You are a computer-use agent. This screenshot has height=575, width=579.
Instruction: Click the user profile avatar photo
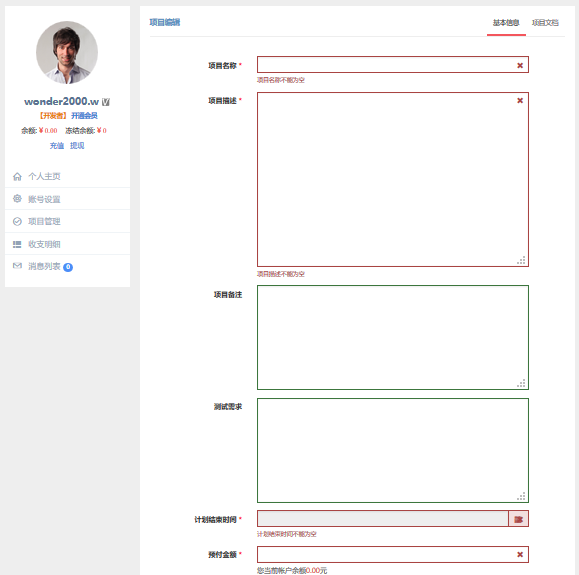(67, 52)
